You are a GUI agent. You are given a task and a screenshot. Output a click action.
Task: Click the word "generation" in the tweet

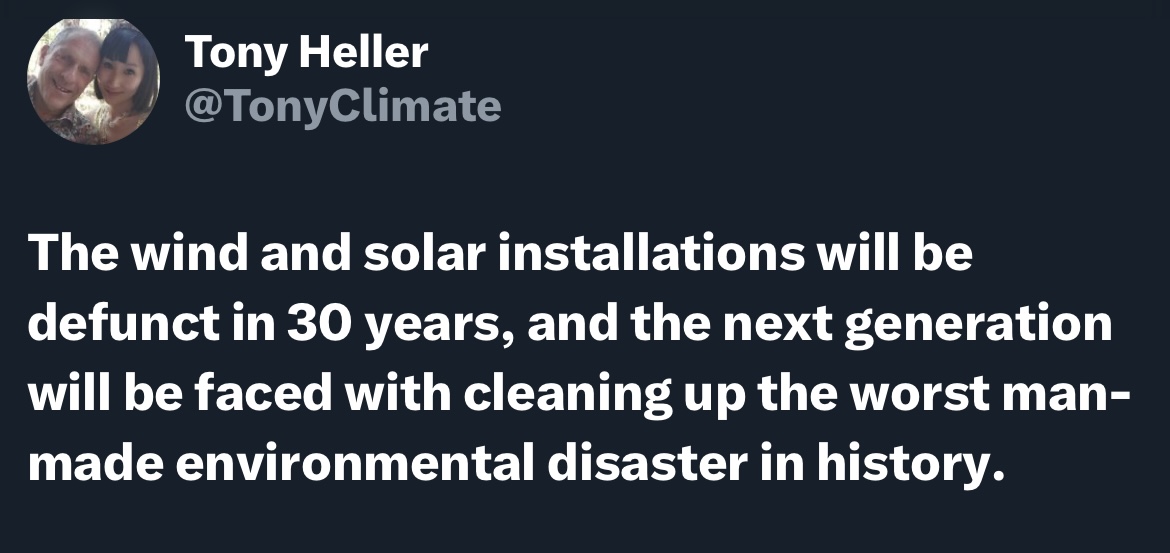[977, 325]
